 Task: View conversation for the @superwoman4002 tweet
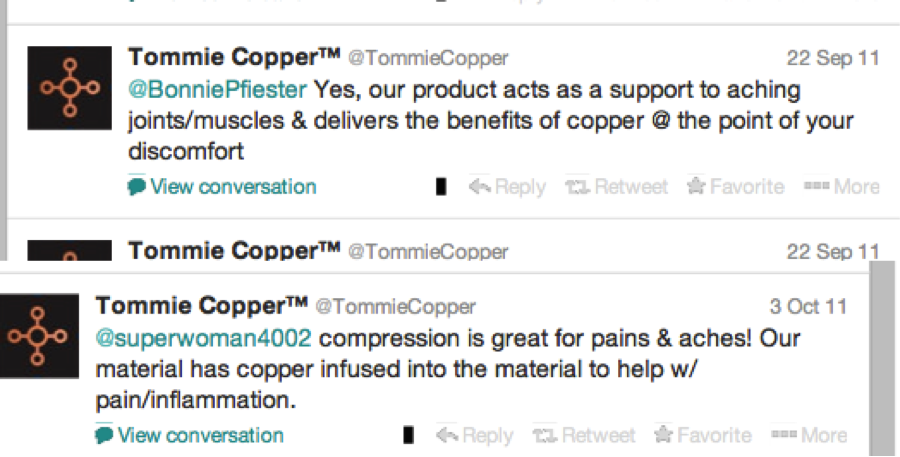click(189, 436)
